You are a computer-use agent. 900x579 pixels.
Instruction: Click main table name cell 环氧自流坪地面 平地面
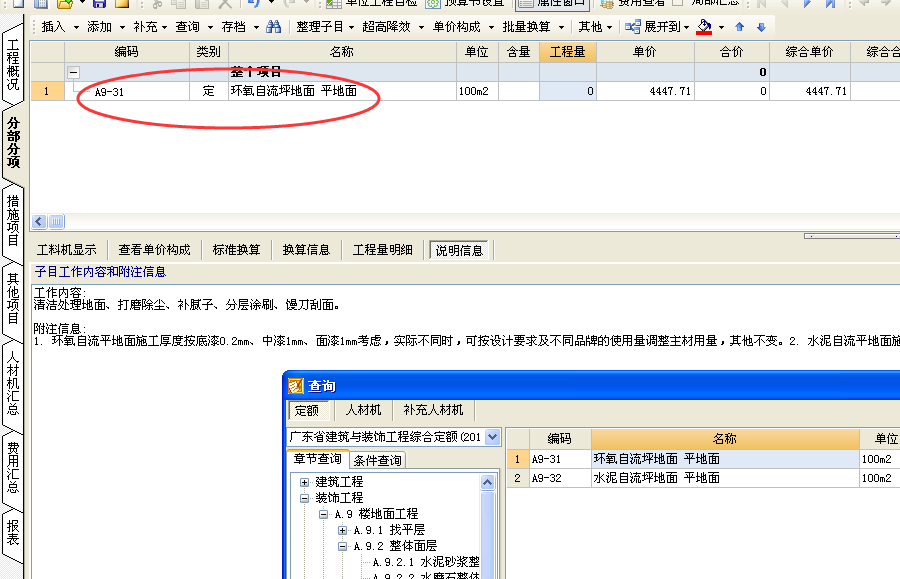pos(343,91)
